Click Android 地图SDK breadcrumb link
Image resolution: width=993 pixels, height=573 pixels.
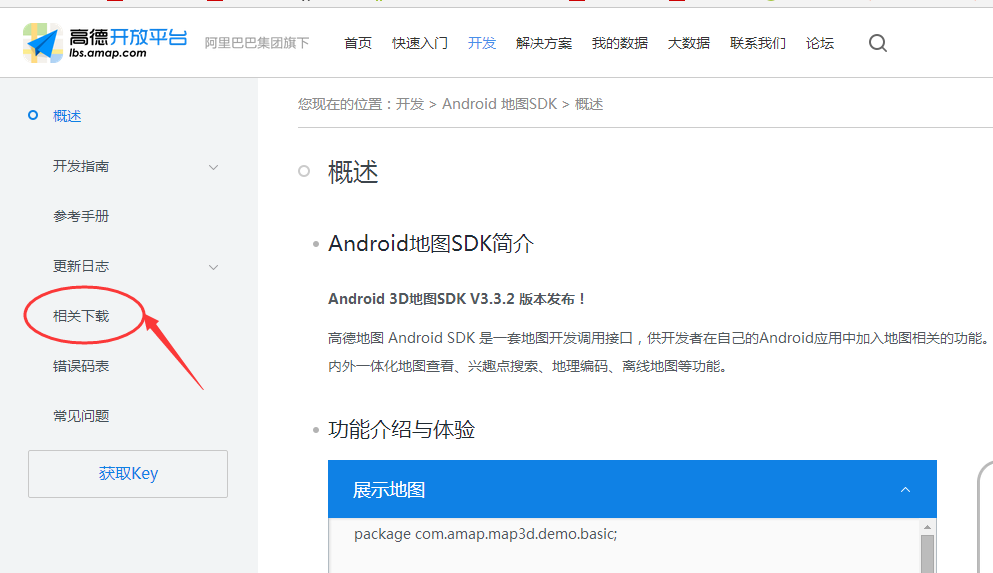(x=500, y=104)
